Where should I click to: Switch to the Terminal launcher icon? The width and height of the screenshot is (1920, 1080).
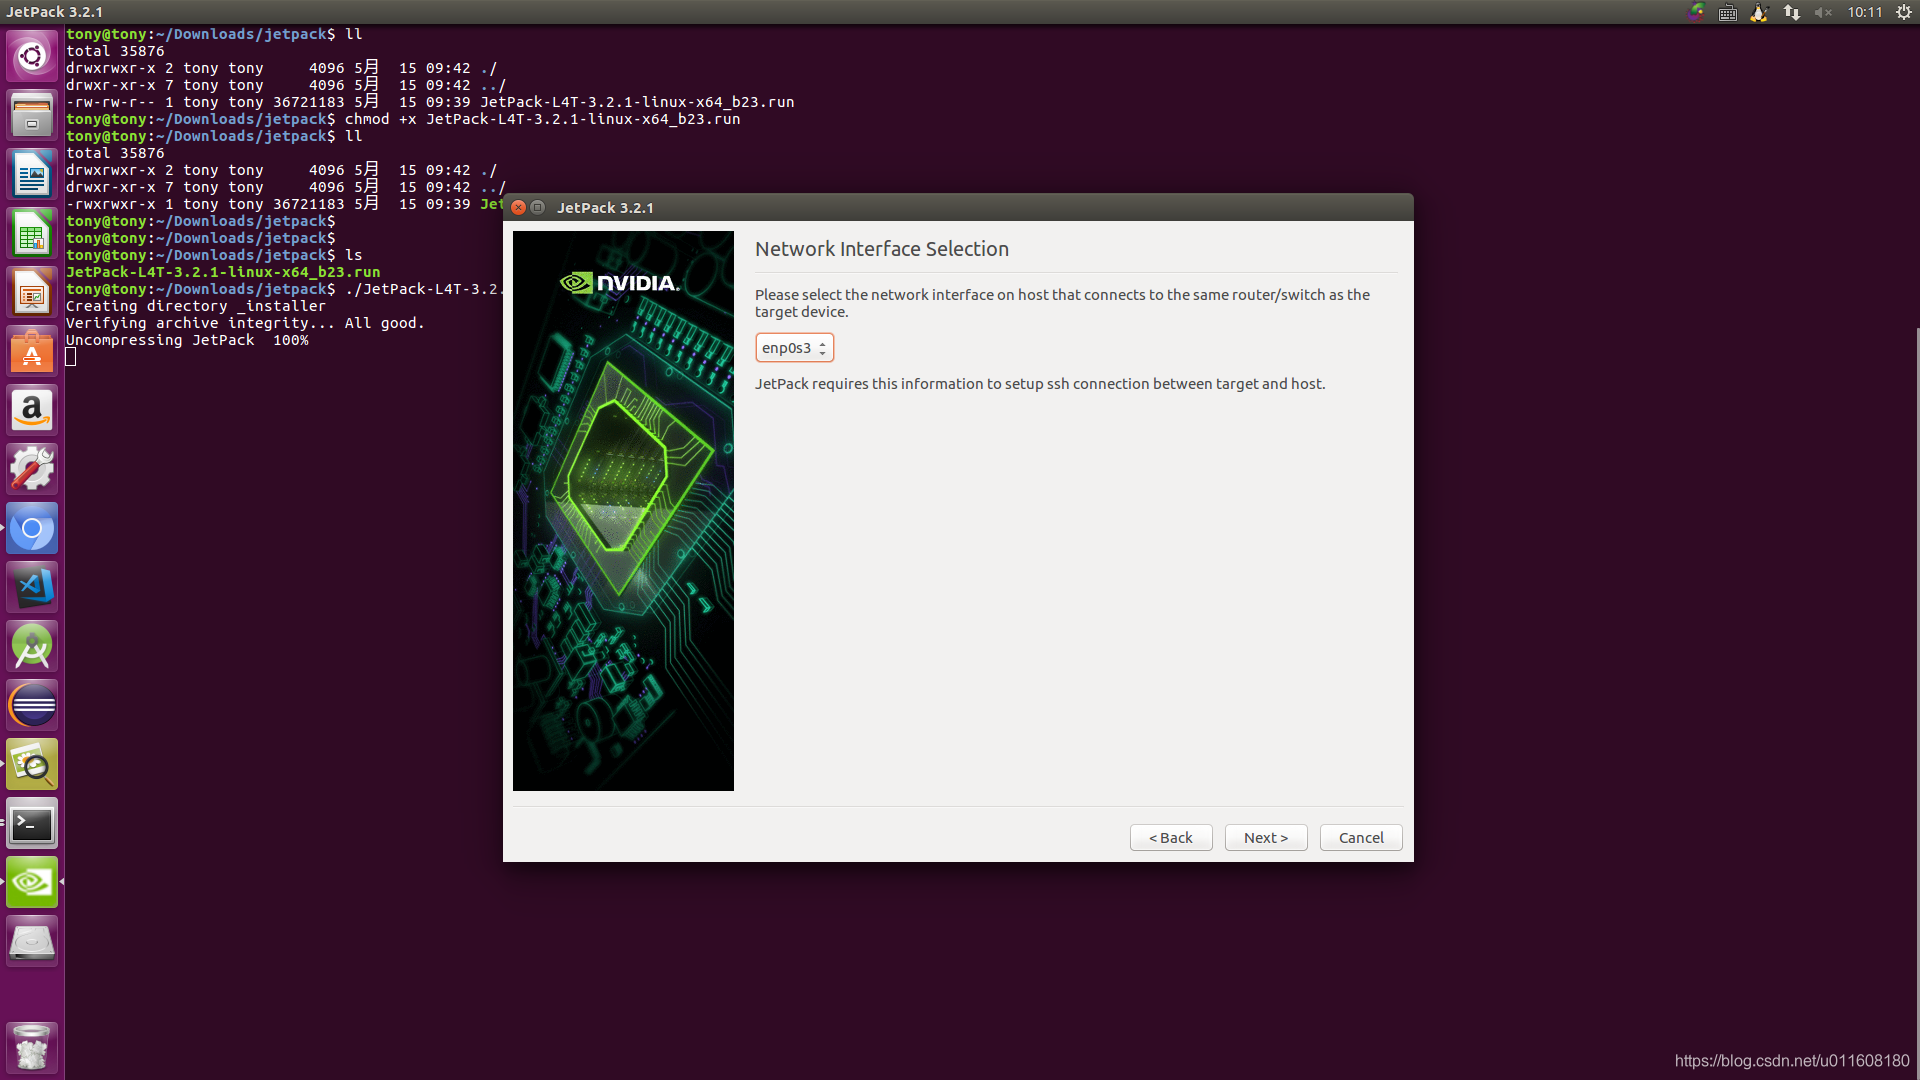click(x=32, y=824)
